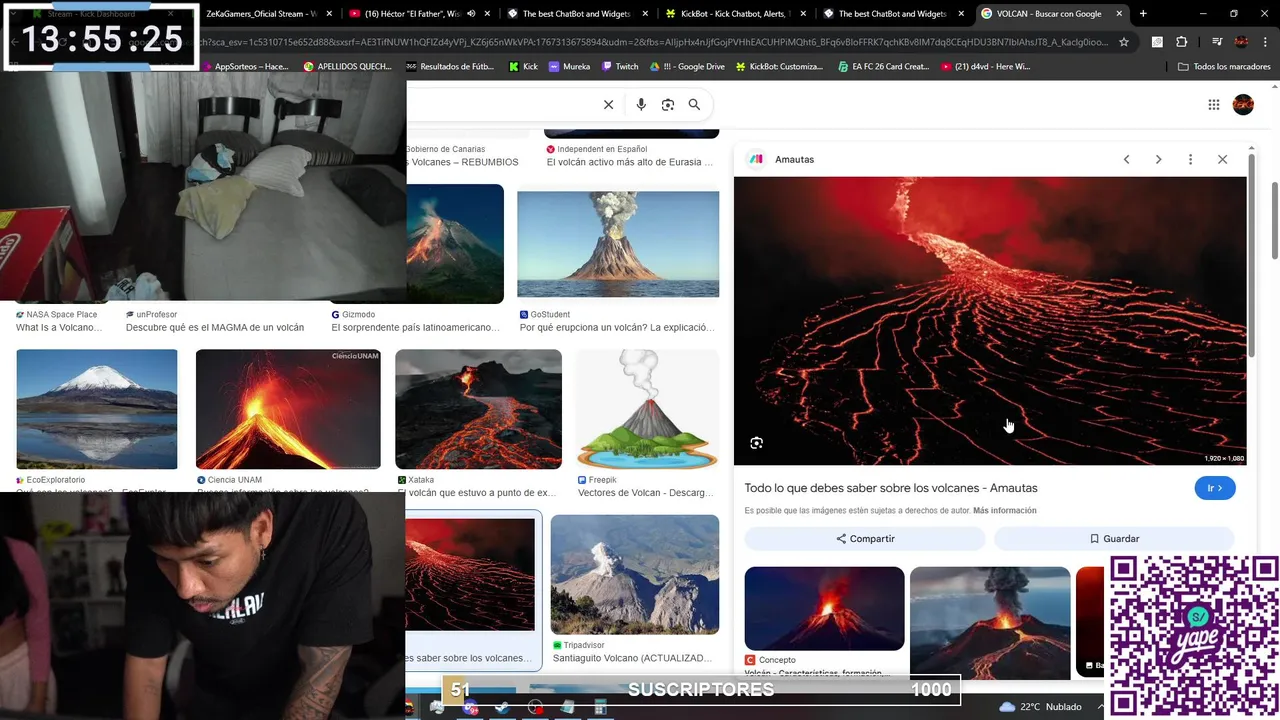Open the Google Drive bookmark
Viewport: 1280px width, 720px height.
pos(687,66)
